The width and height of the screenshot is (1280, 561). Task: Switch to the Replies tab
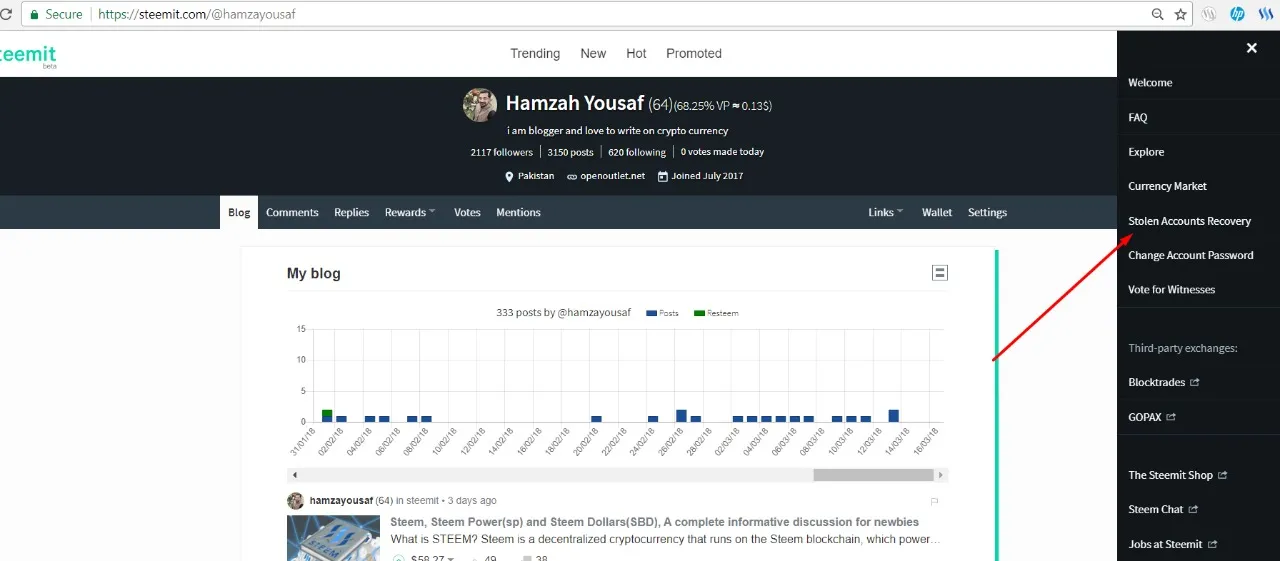point(351,212)
